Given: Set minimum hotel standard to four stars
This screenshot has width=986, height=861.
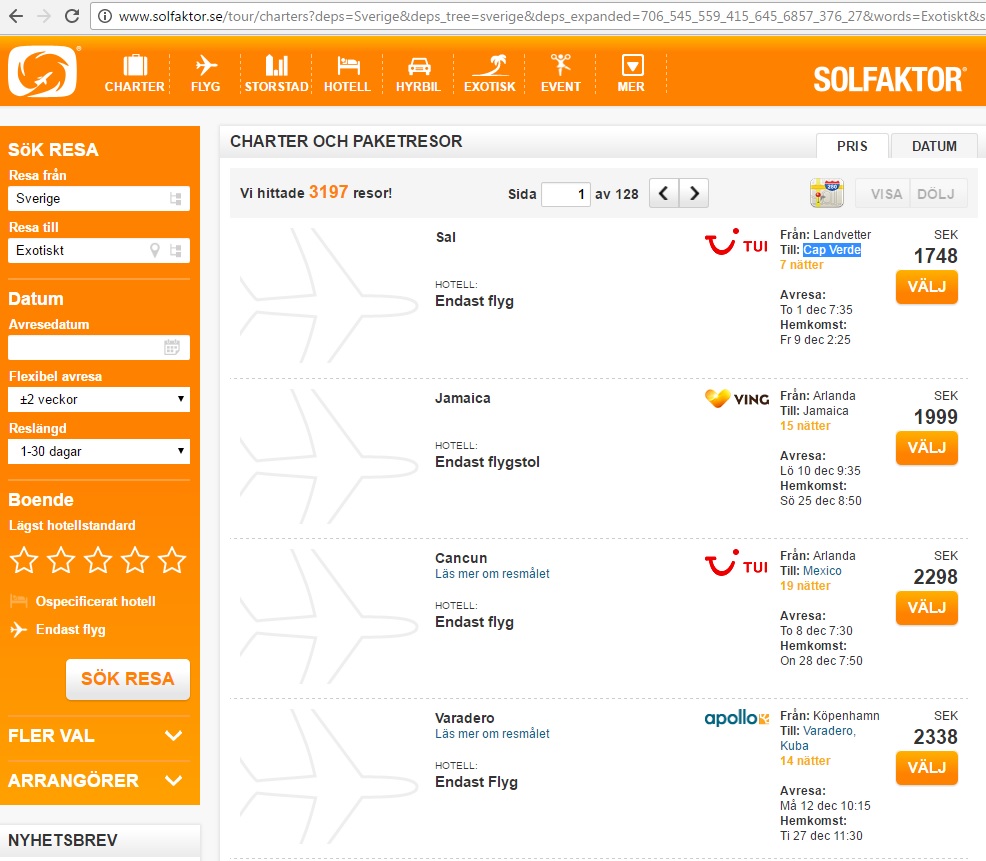Looking at the screenshot, I should pyautogui.click(x=135, y=560).
